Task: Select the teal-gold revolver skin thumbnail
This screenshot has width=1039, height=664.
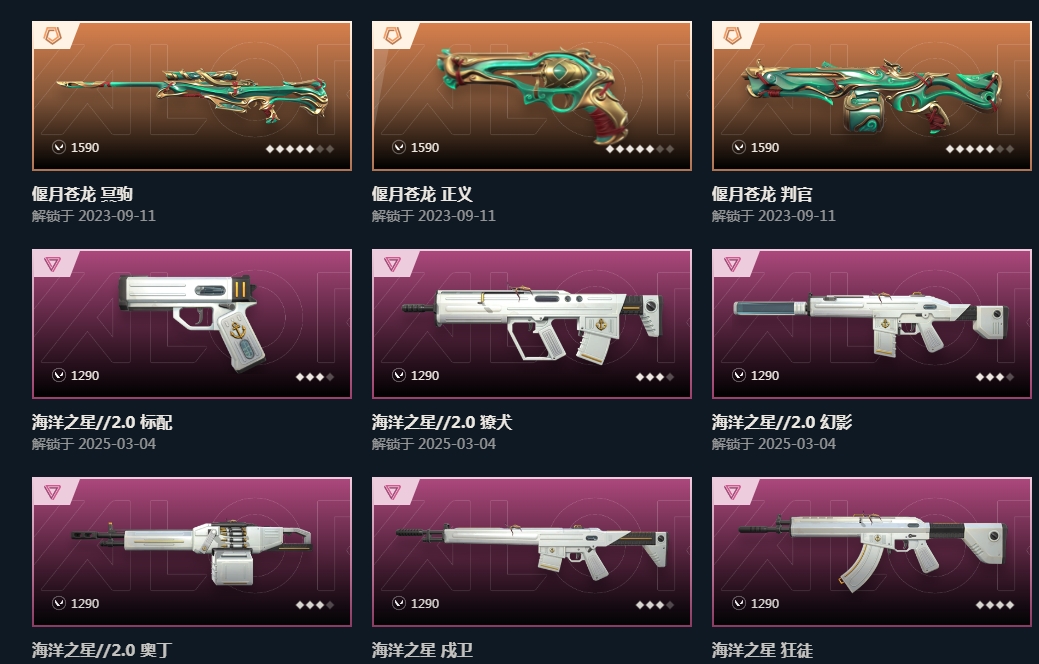Action: 532,96
